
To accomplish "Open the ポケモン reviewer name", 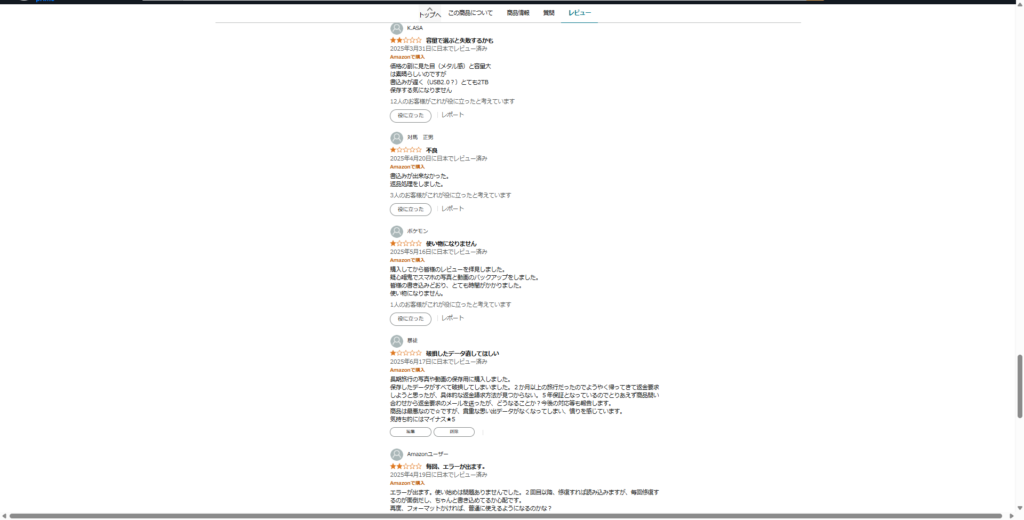I will point(418,231).
